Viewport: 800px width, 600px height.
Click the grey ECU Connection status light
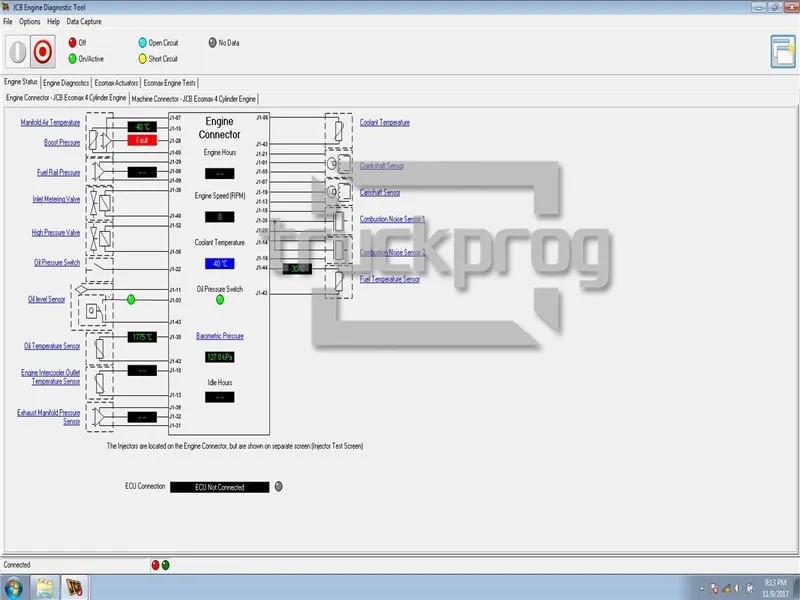pyautogui.click(x=279, y=486)
